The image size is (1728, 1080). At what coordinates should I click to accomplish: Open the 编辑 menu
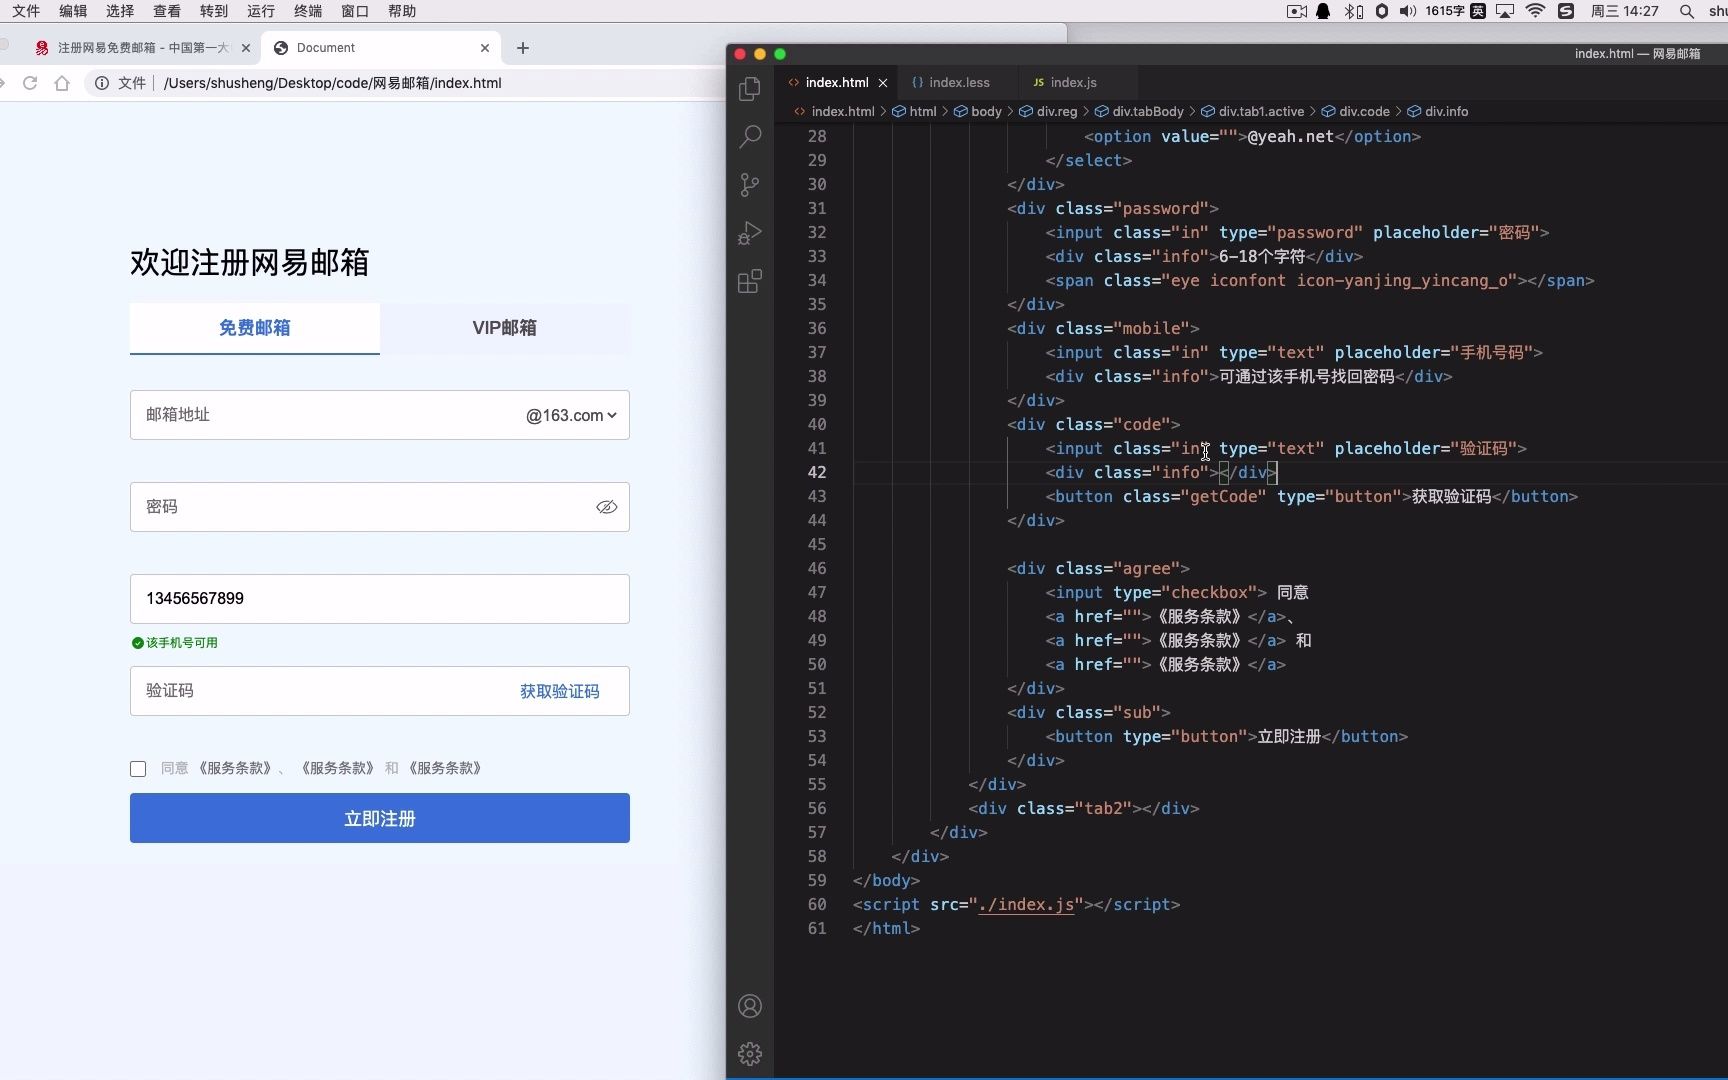pos(73,11)
